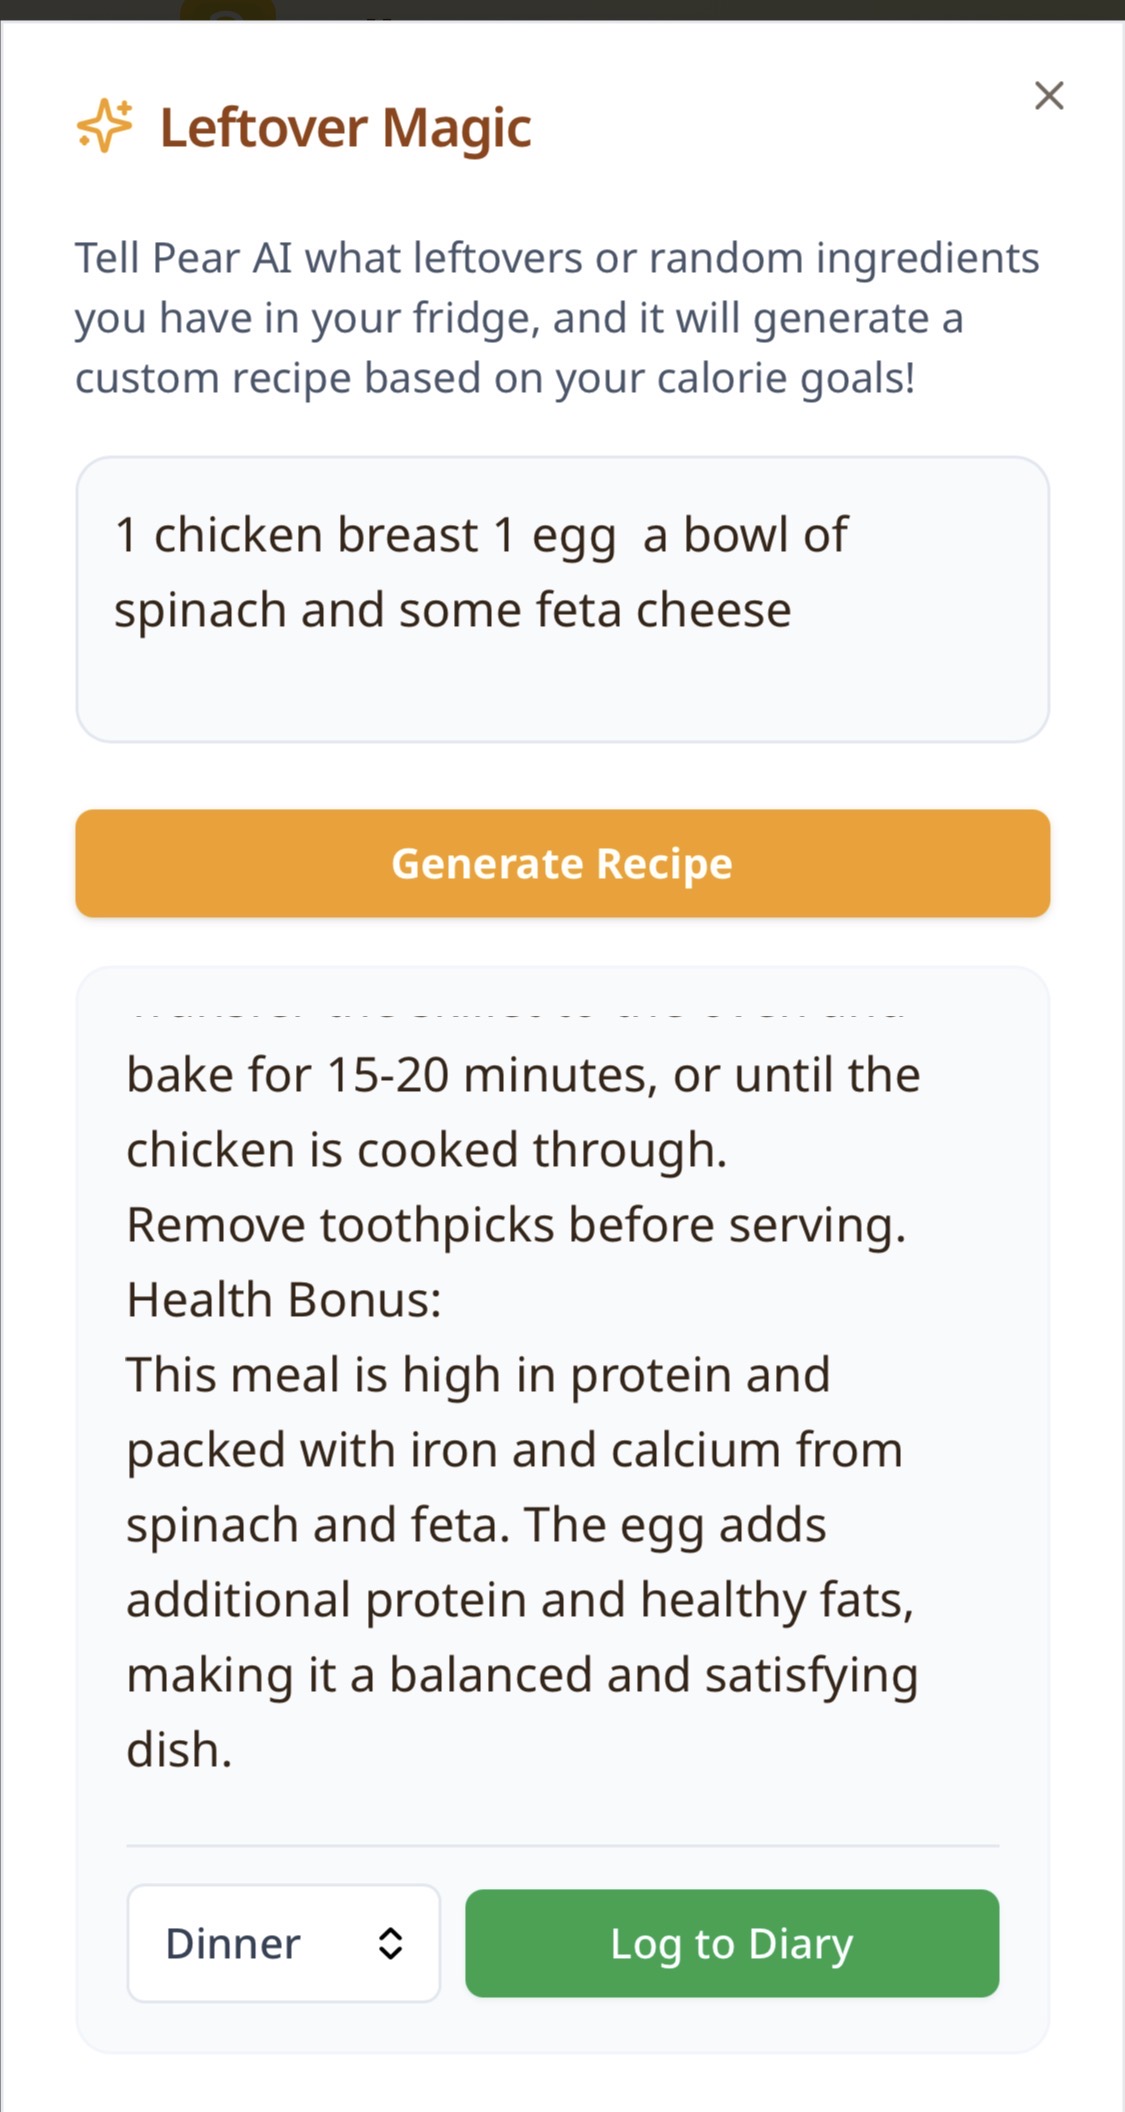Click the final word "dish." in recipe
The image size is (1125, 2112).
[x=179, y=1750]
